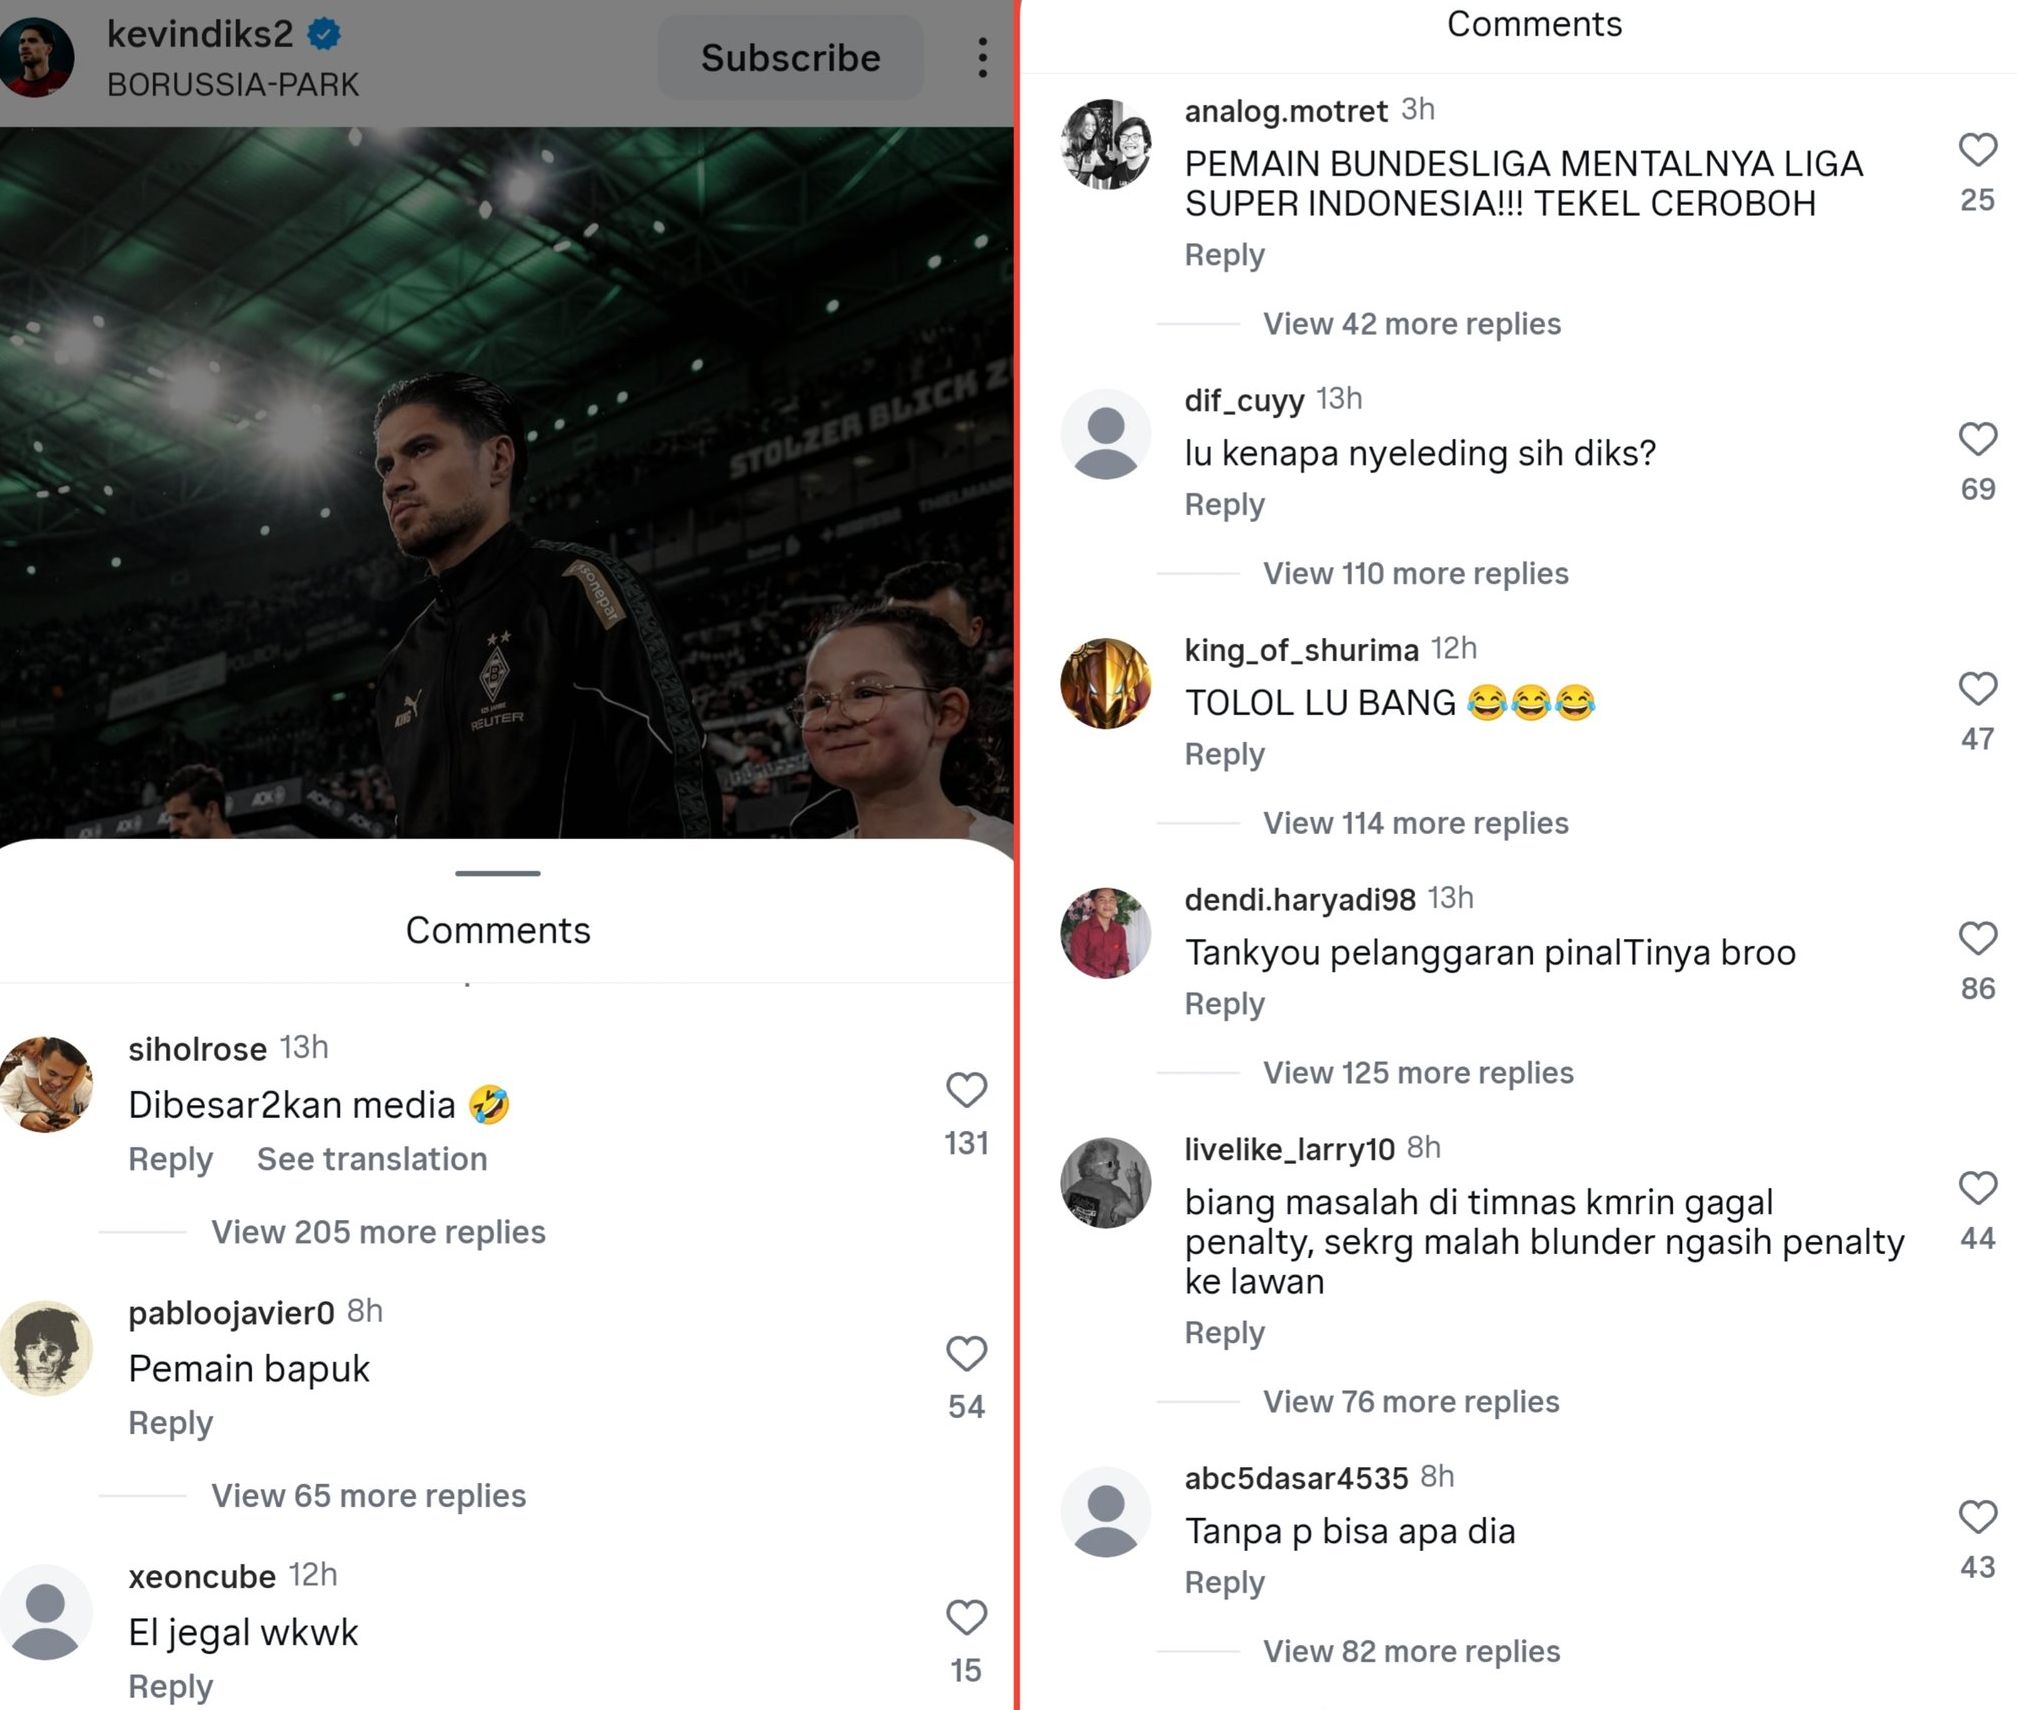The image size is (2017, 1710).
Task: Heart dif_cuyy's comment
Action: tap(1977, 439)
